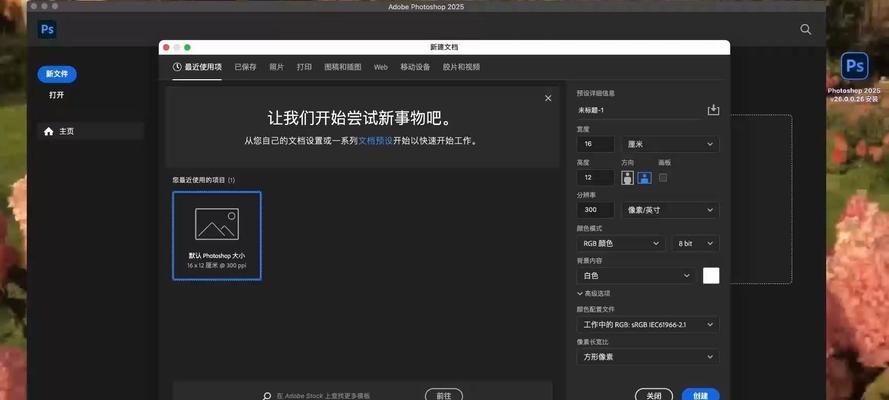Click the 前往 button
This screenshot has width=889, height=400.
[x=444, y=395]
